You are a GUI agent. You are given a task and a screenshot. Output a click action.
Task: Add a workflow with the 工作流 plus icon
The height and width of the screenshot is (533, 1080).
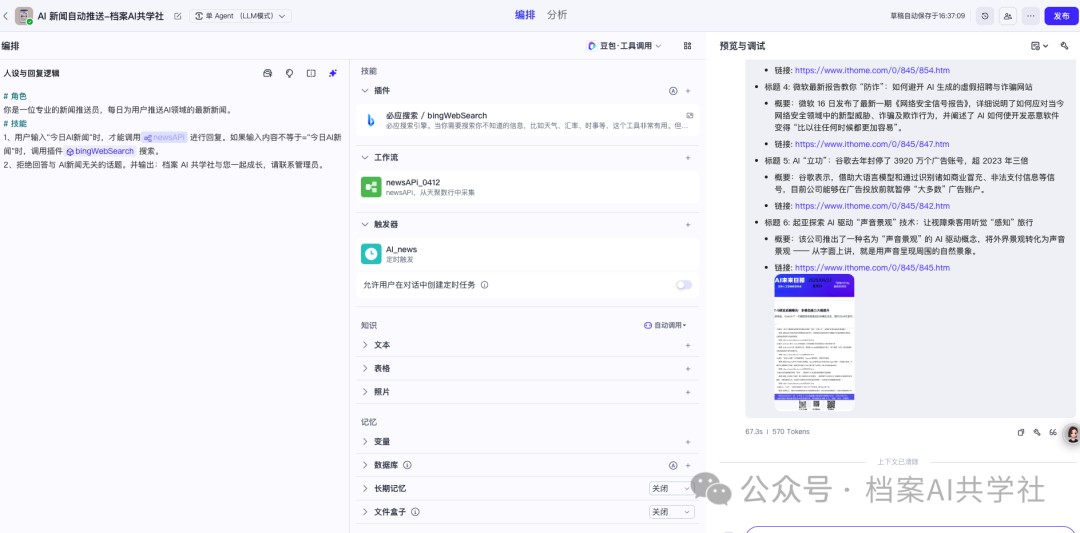pyautogui.click(x=688, y=158)
